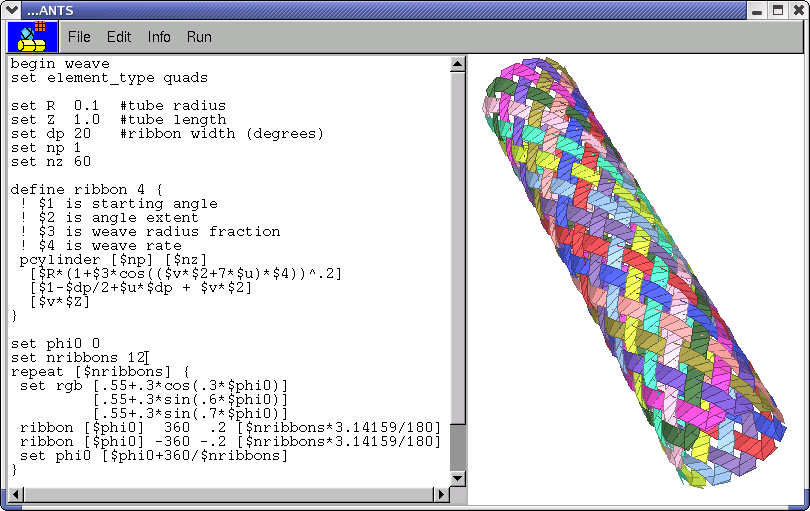Image resolution: width=810 pixels, height=511 pixels.
Task: Click the editor's scroll down arrow
Action: pyautogui.click(x=458, y=478)
